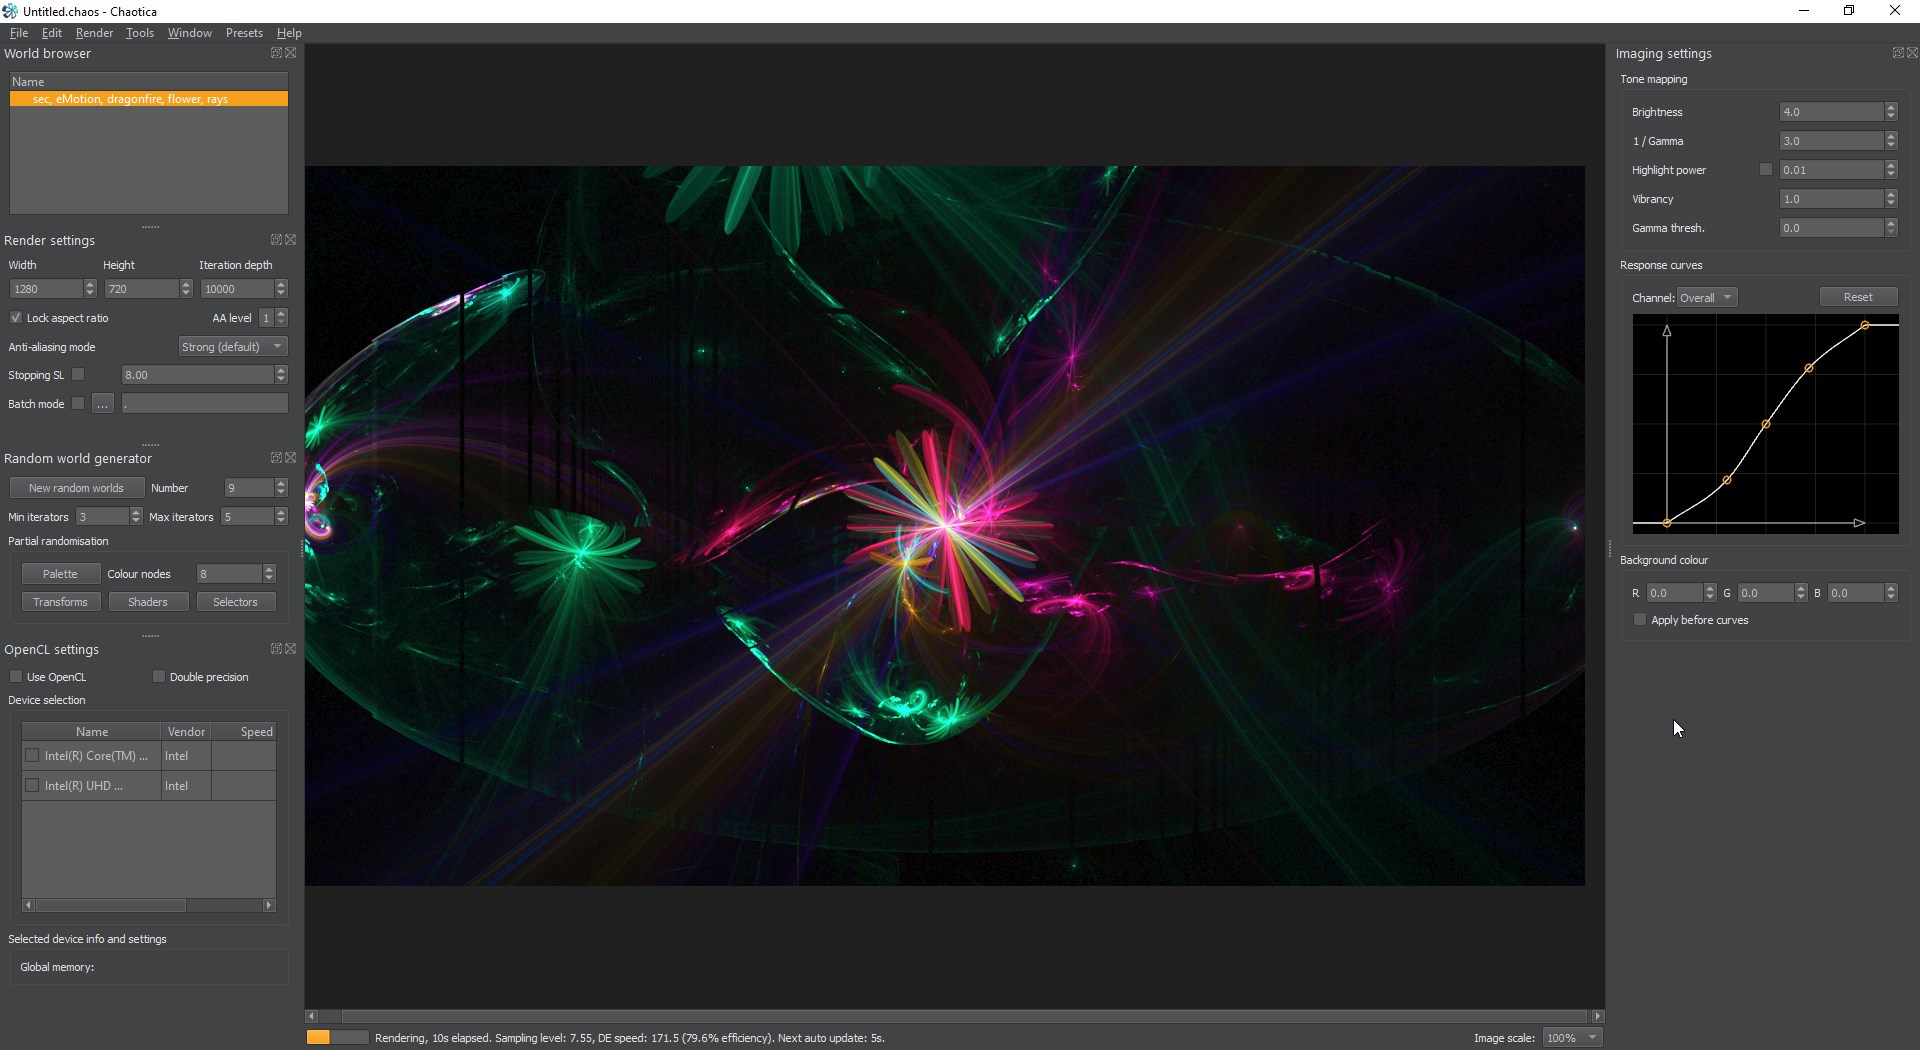This screenshot has width=1920, height=1050.
Task: Toggle Lock aspect ratio checkbox
Action: point(16,318)
